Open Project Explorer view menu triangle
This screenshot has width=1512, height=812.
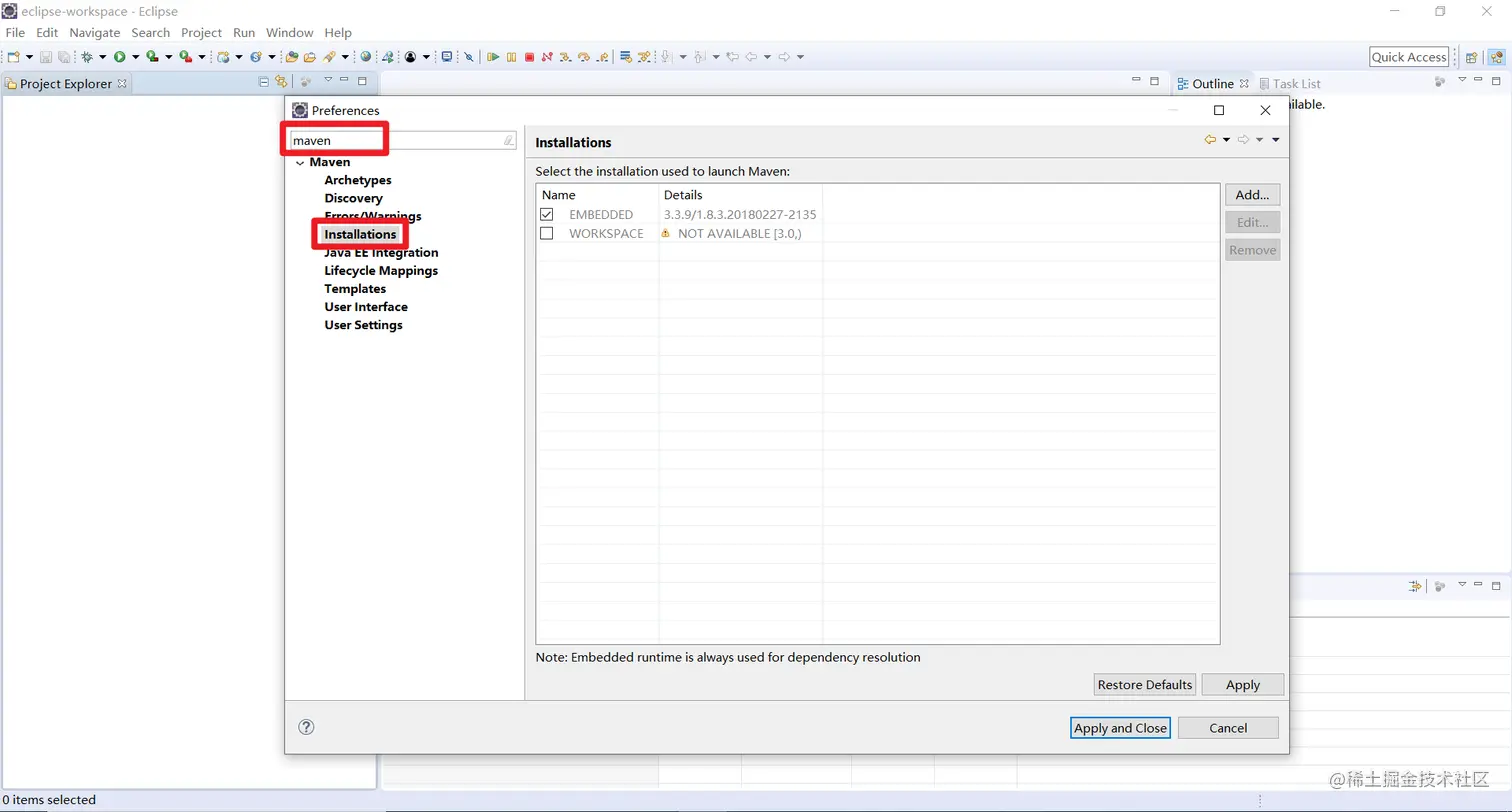click(327, 81)
